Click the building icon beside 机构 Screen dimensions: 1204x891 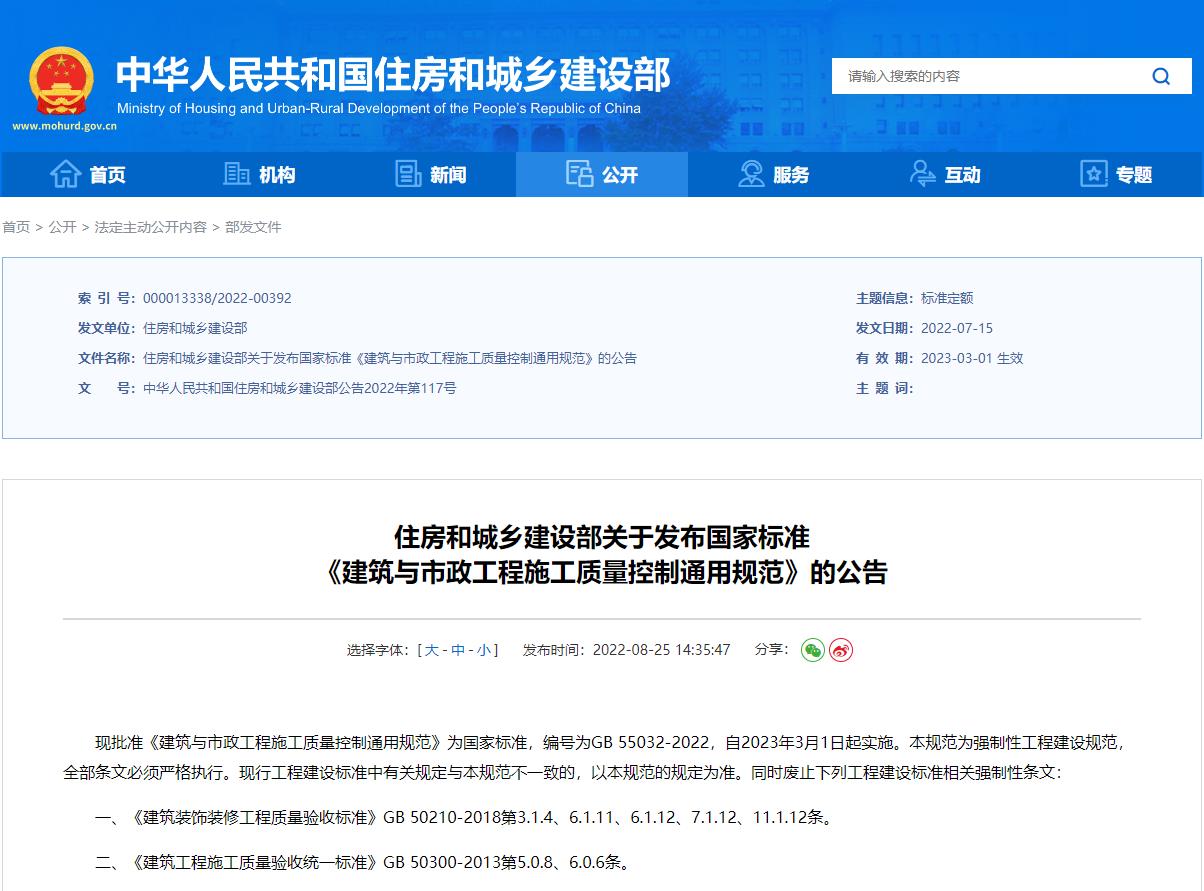coord(237,174)
